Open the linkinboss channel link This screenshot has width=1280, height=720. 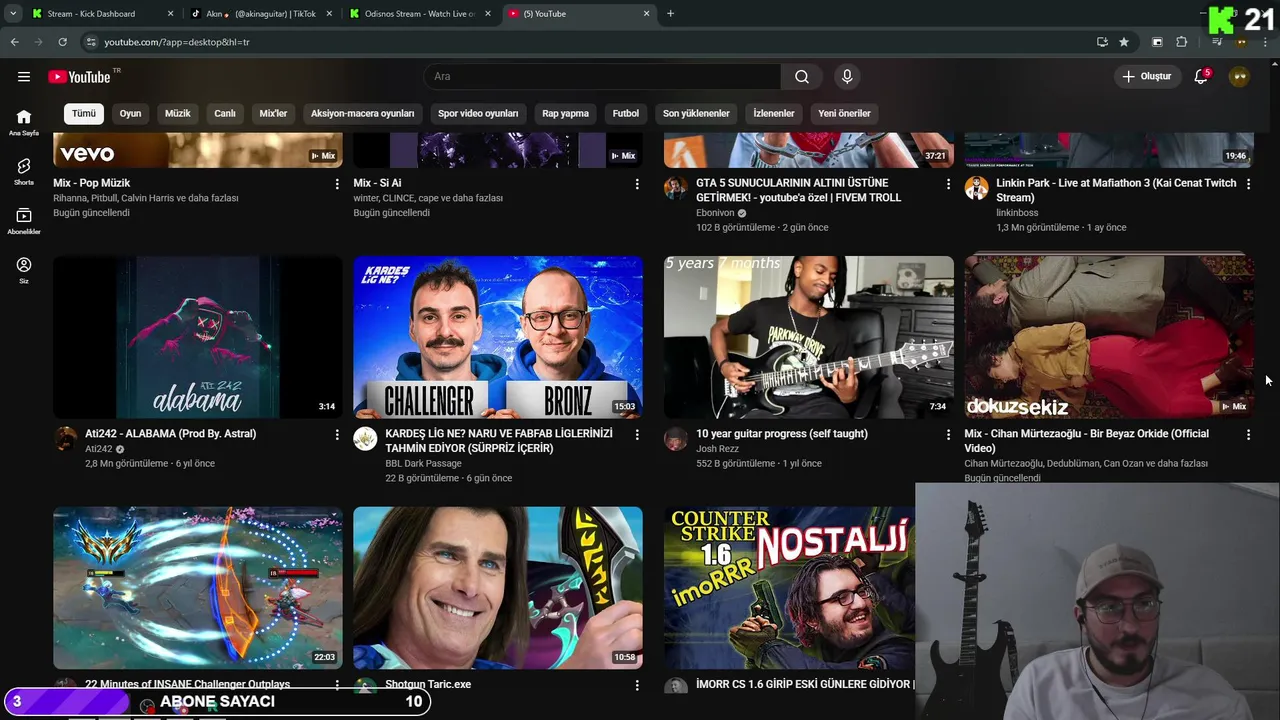[1017, 213]
